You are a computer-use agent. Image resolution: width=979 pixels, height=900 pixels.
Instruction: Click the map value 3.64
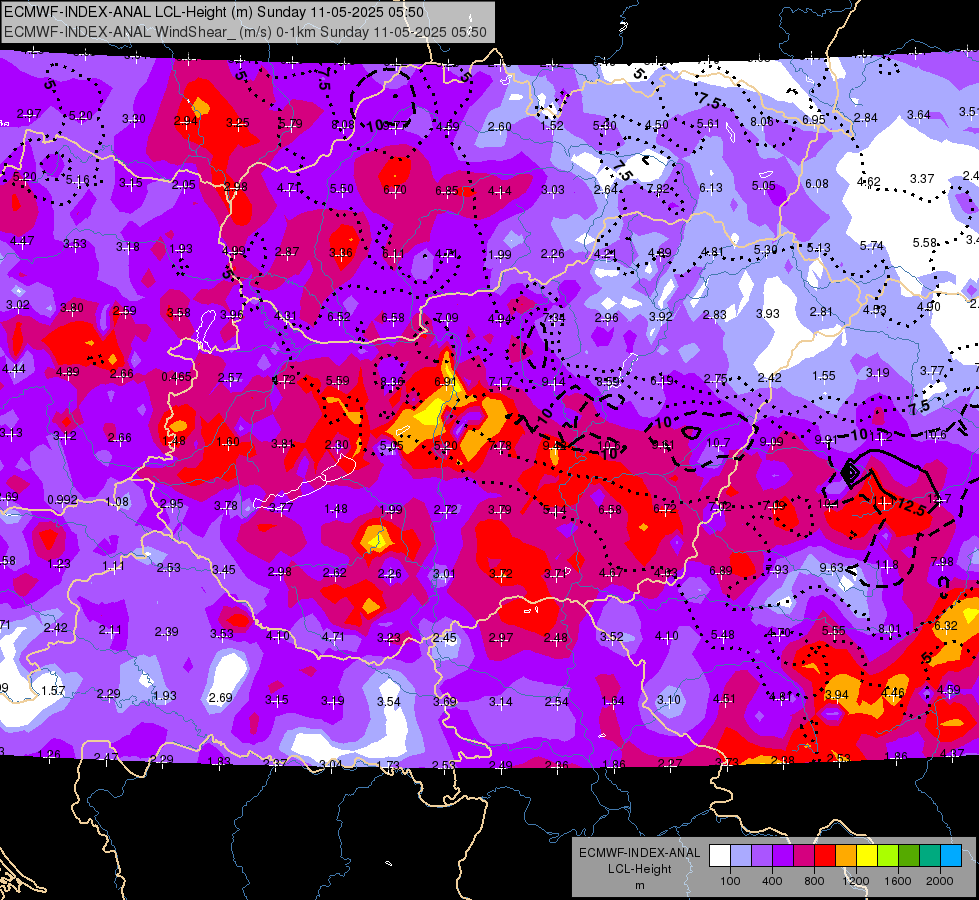918,114
